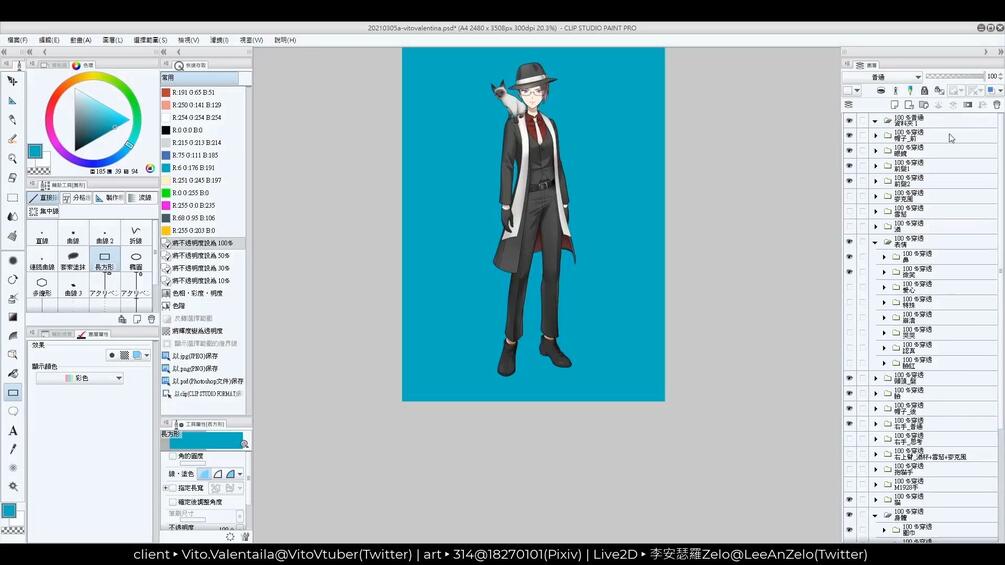Open the 顯示顏色 彩色 dropdown
This screenshot has width=1005, height=565.
79,378
